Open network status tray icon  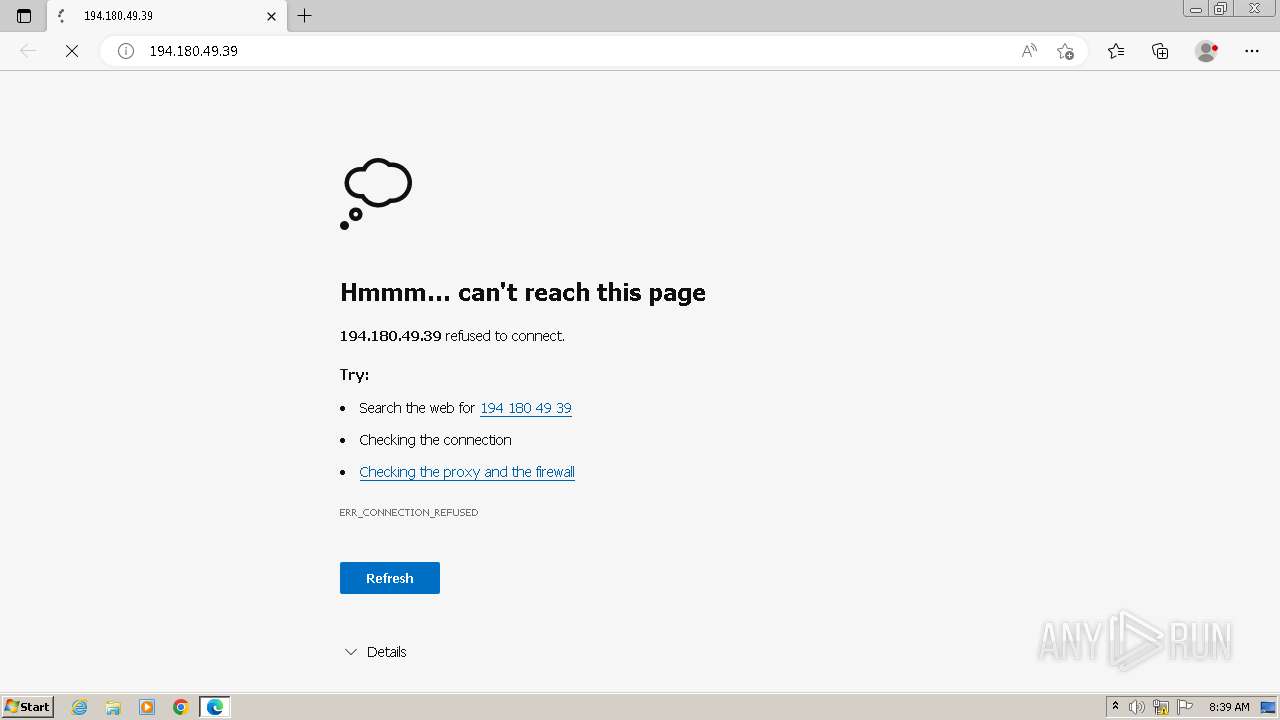[1161, 707]
